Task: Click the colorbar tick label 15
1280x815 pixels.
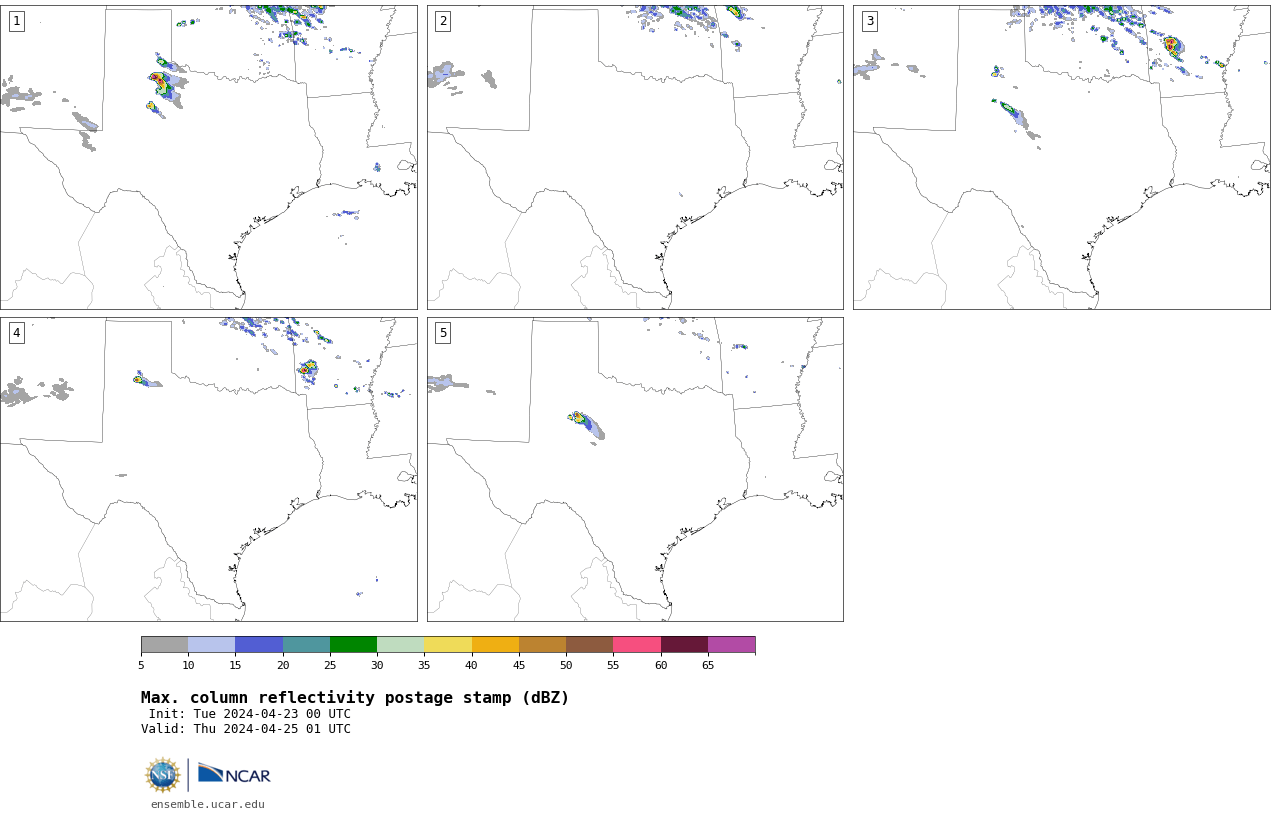Action: pos(235,666)
